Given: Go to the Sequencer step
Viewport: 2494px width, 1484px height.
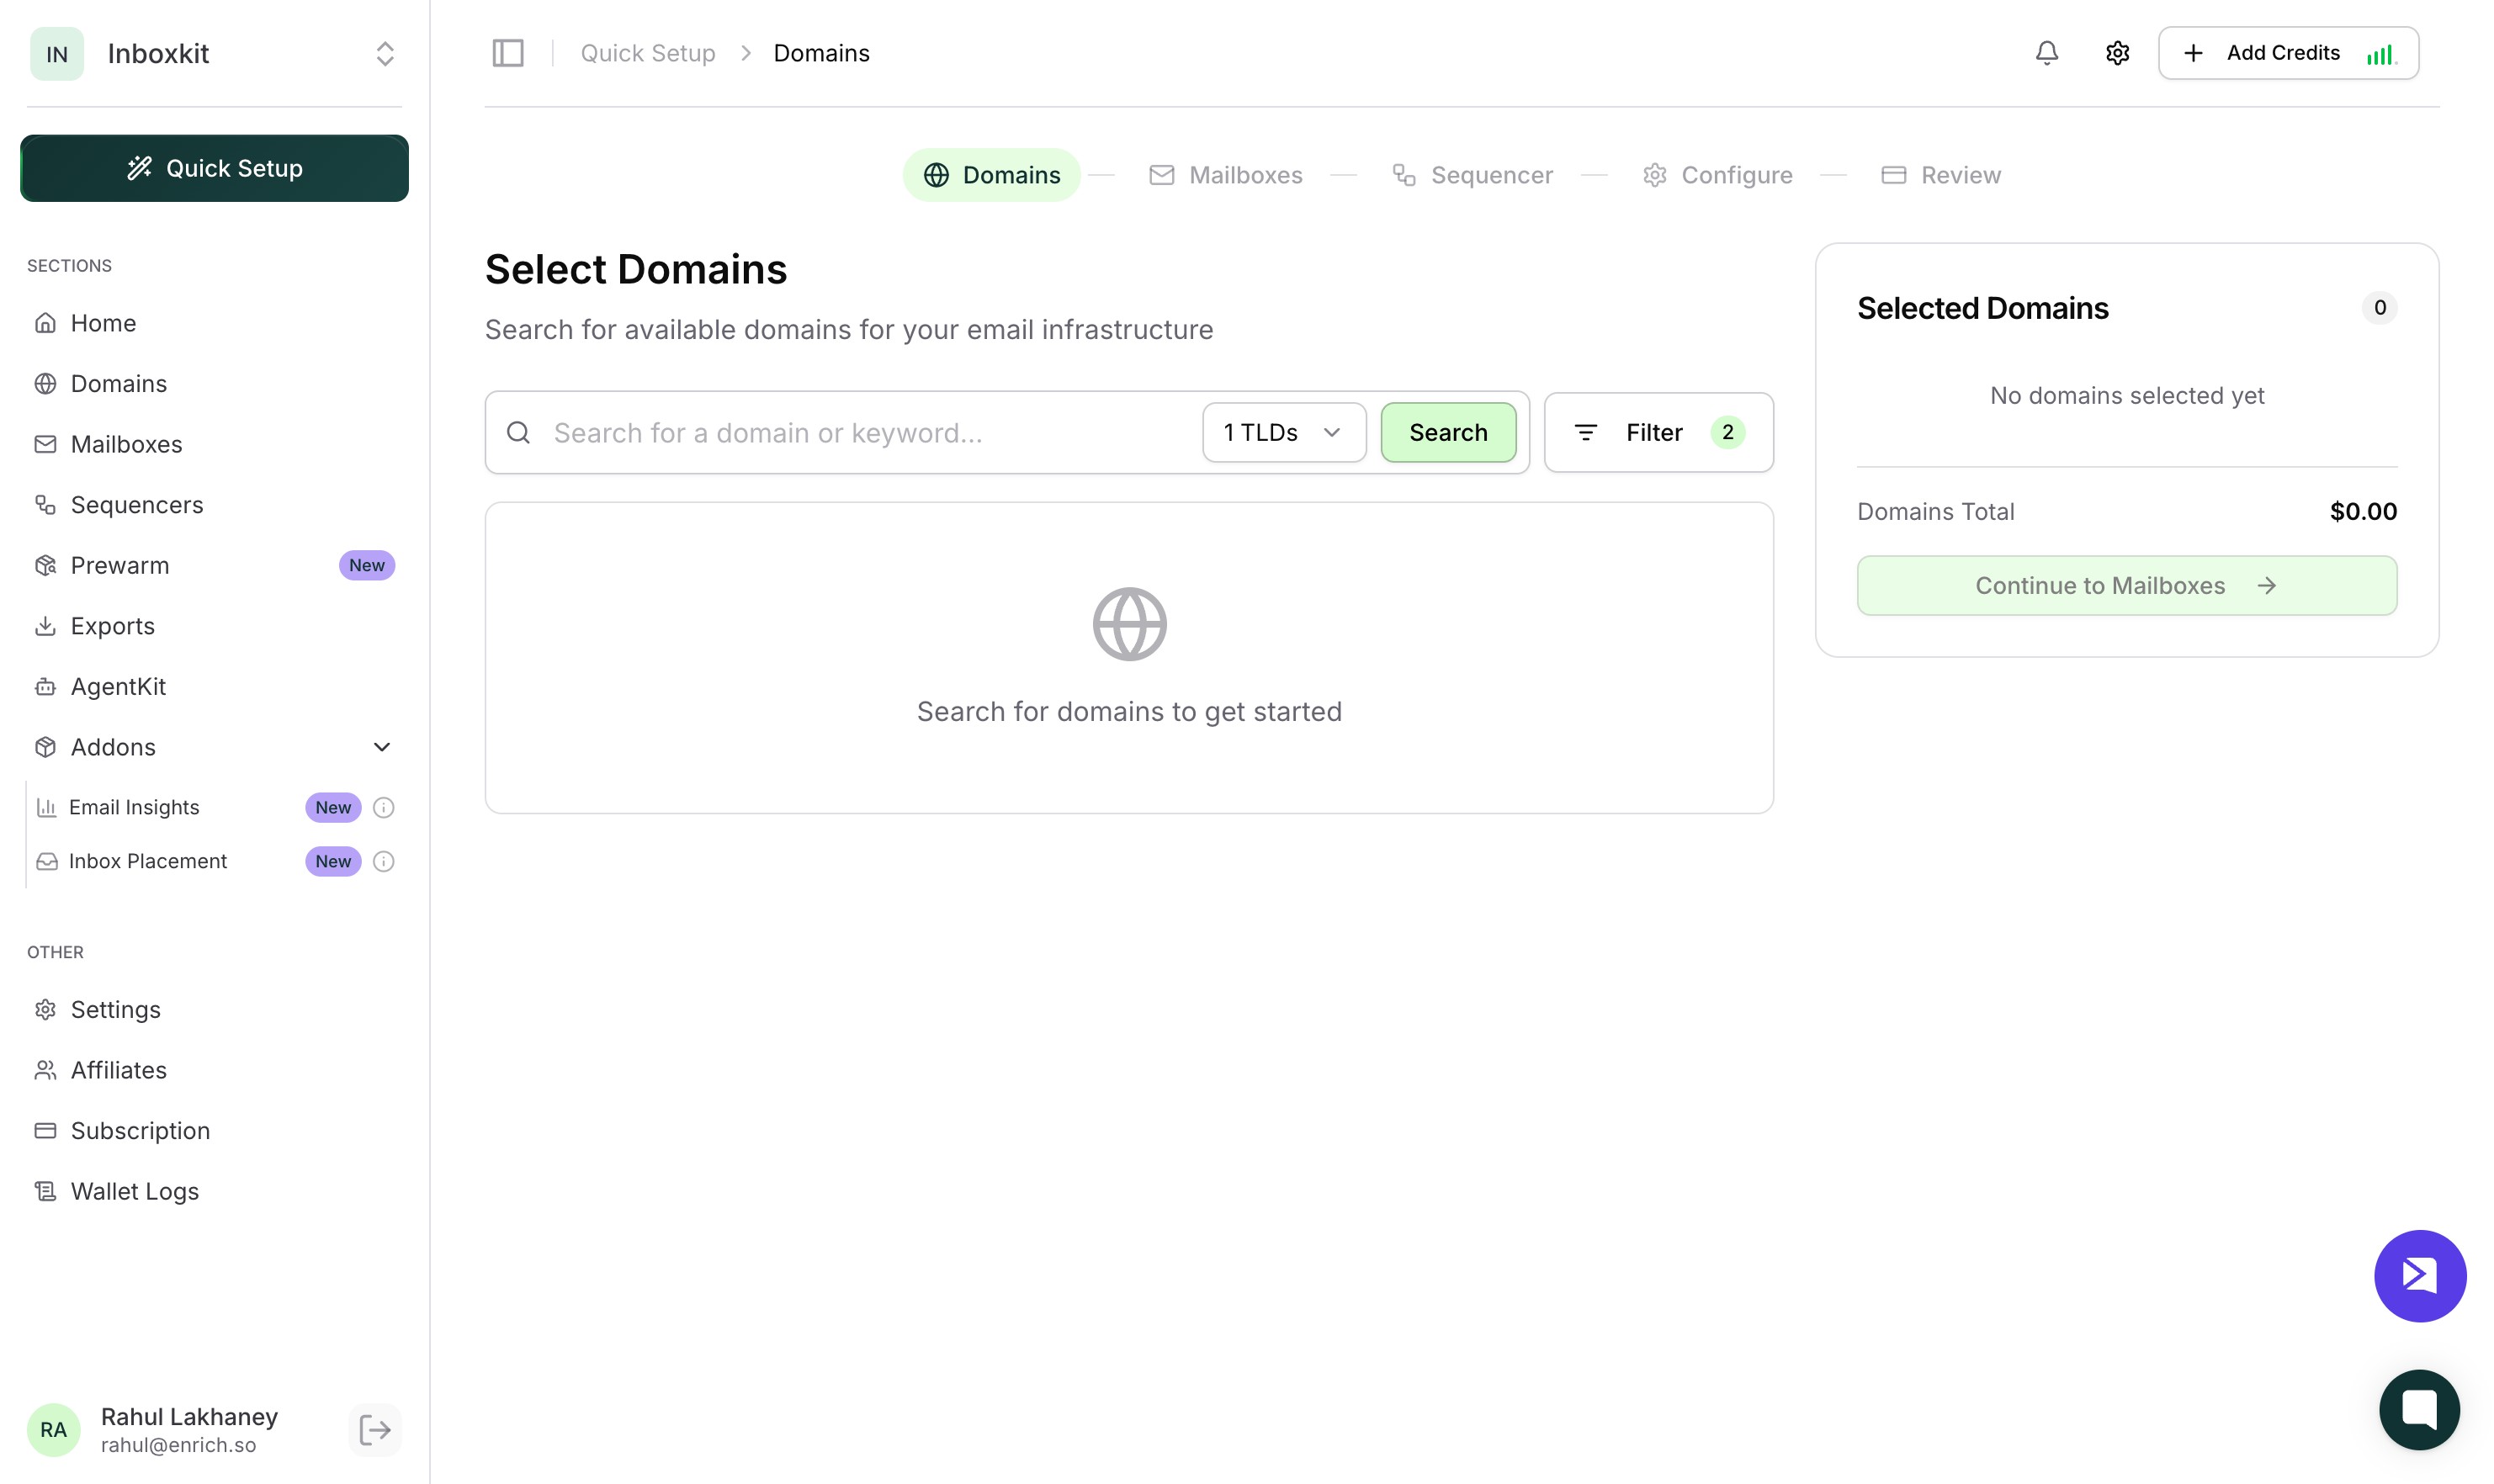Looking at the screenshot, I should tap(1472, 175).
